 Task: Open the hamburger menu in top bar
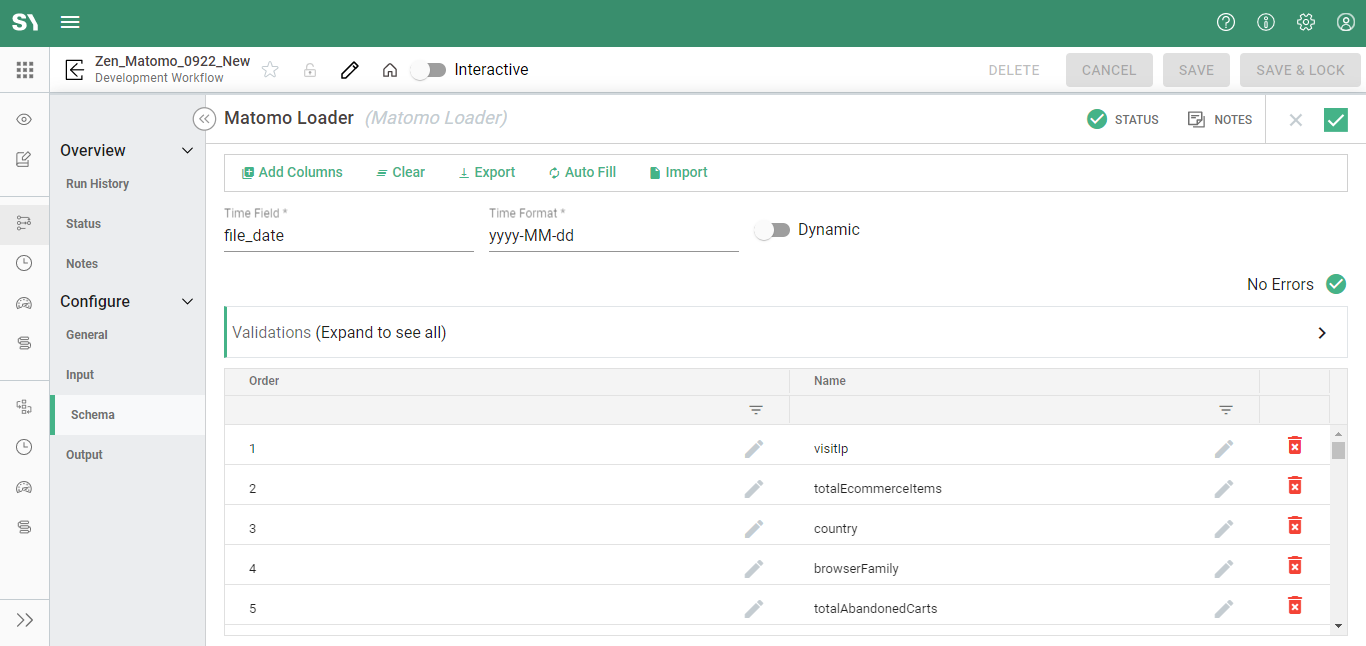coord(70,23)
